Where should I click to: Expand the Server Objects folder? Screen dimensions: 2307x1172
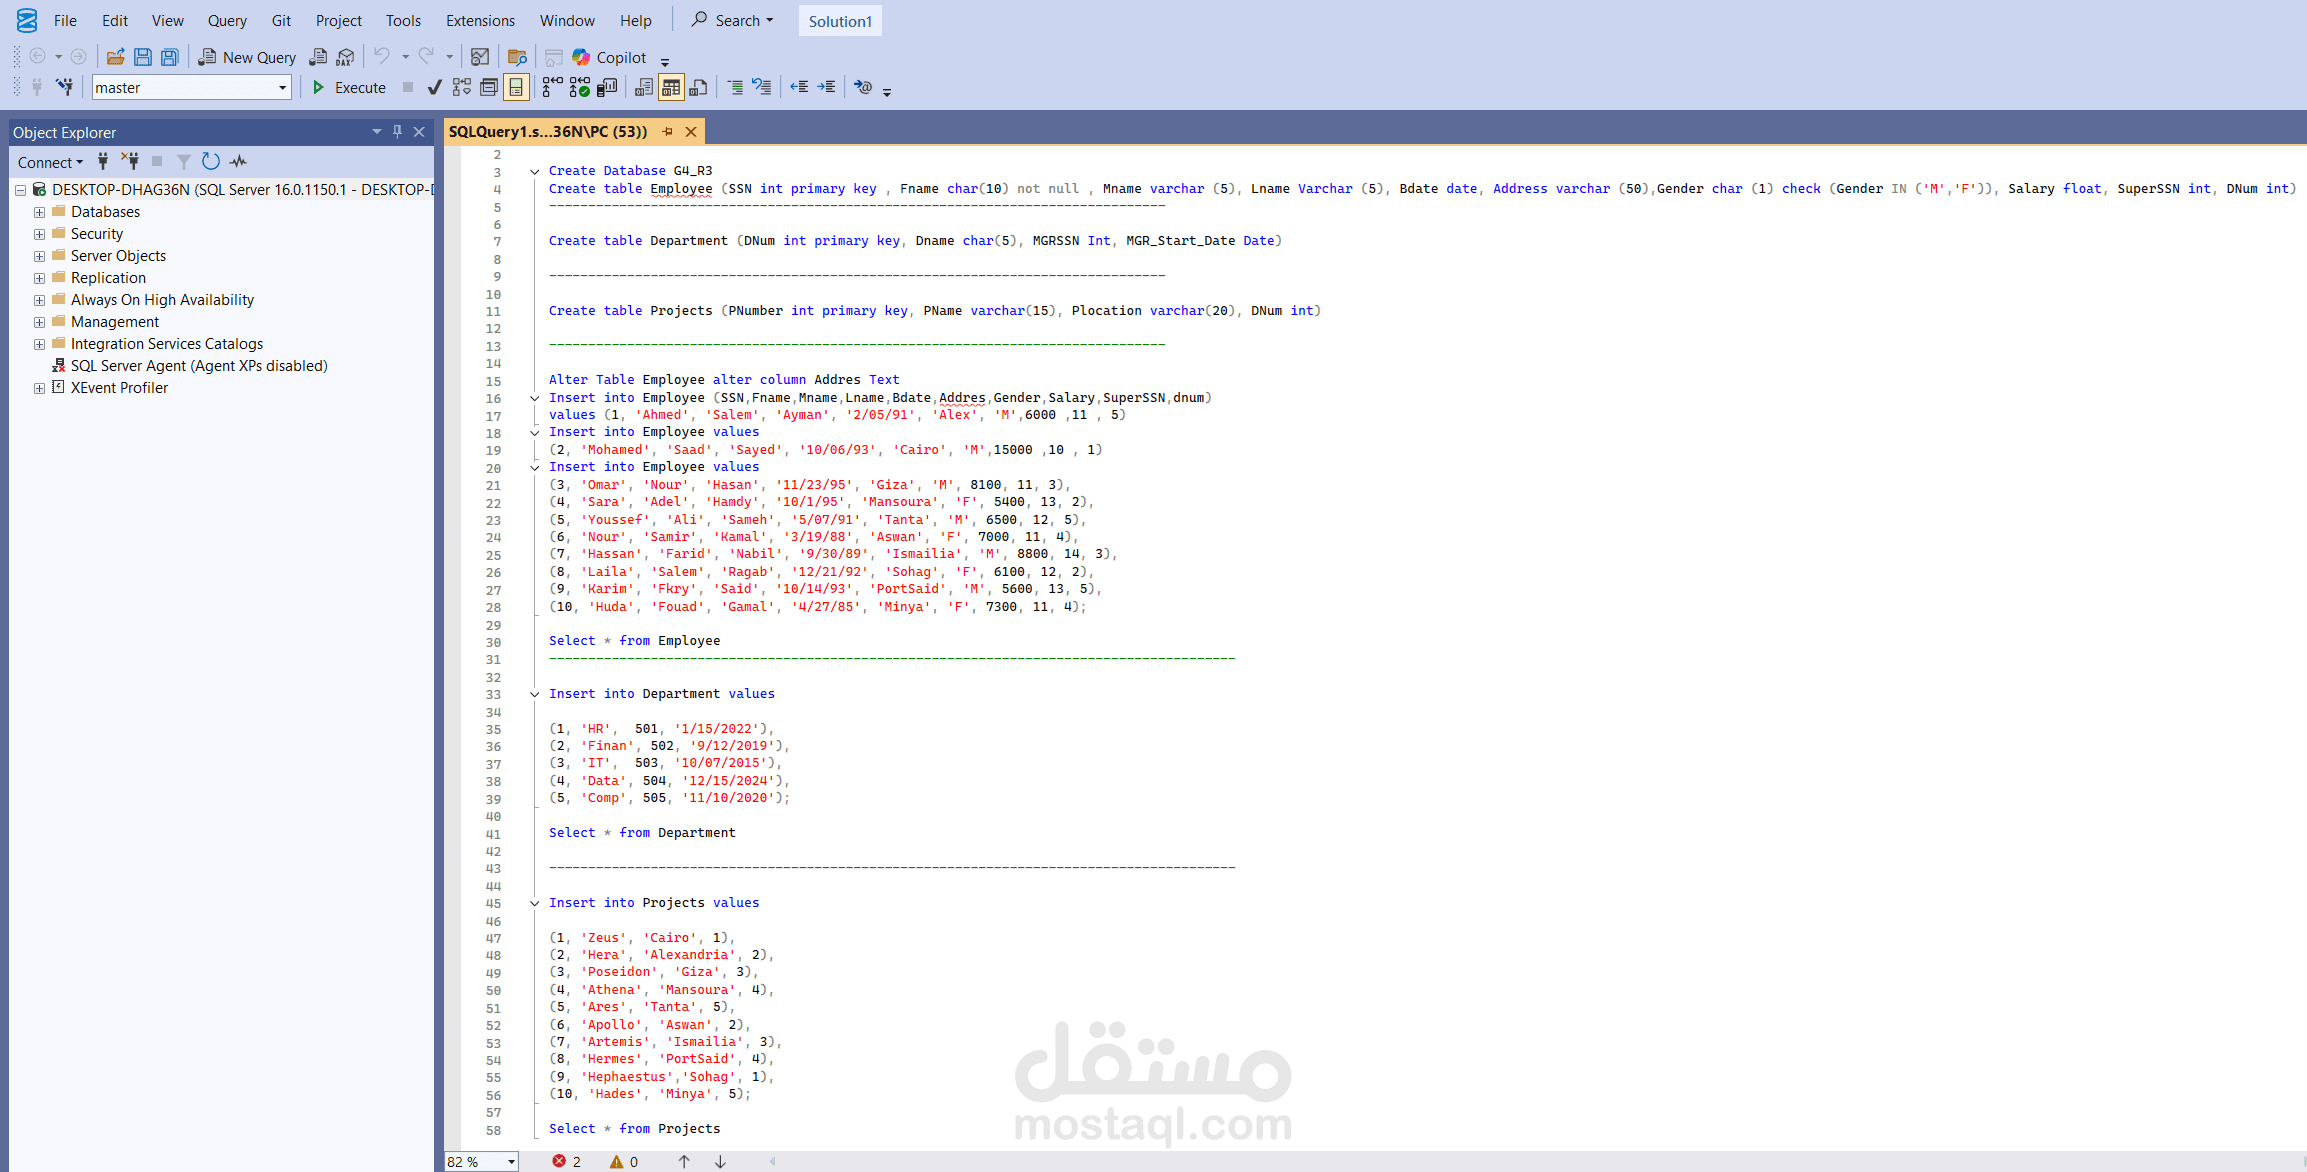pos(39,256)
